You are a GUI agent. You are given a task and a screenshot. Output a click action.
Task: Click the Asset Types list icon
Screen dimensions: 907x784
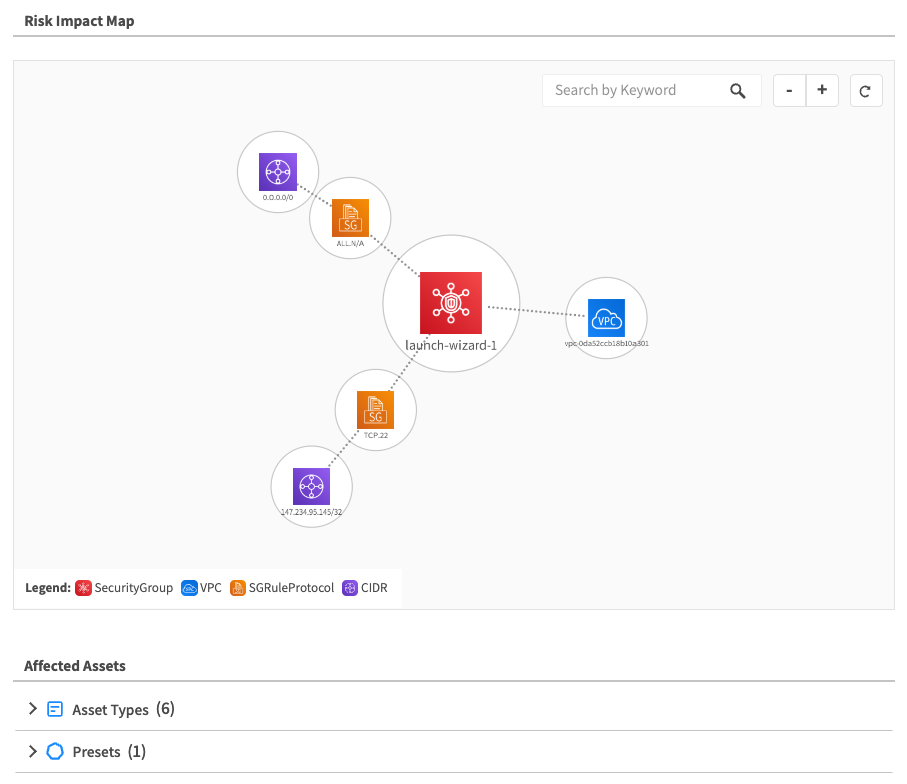(56, 709)
